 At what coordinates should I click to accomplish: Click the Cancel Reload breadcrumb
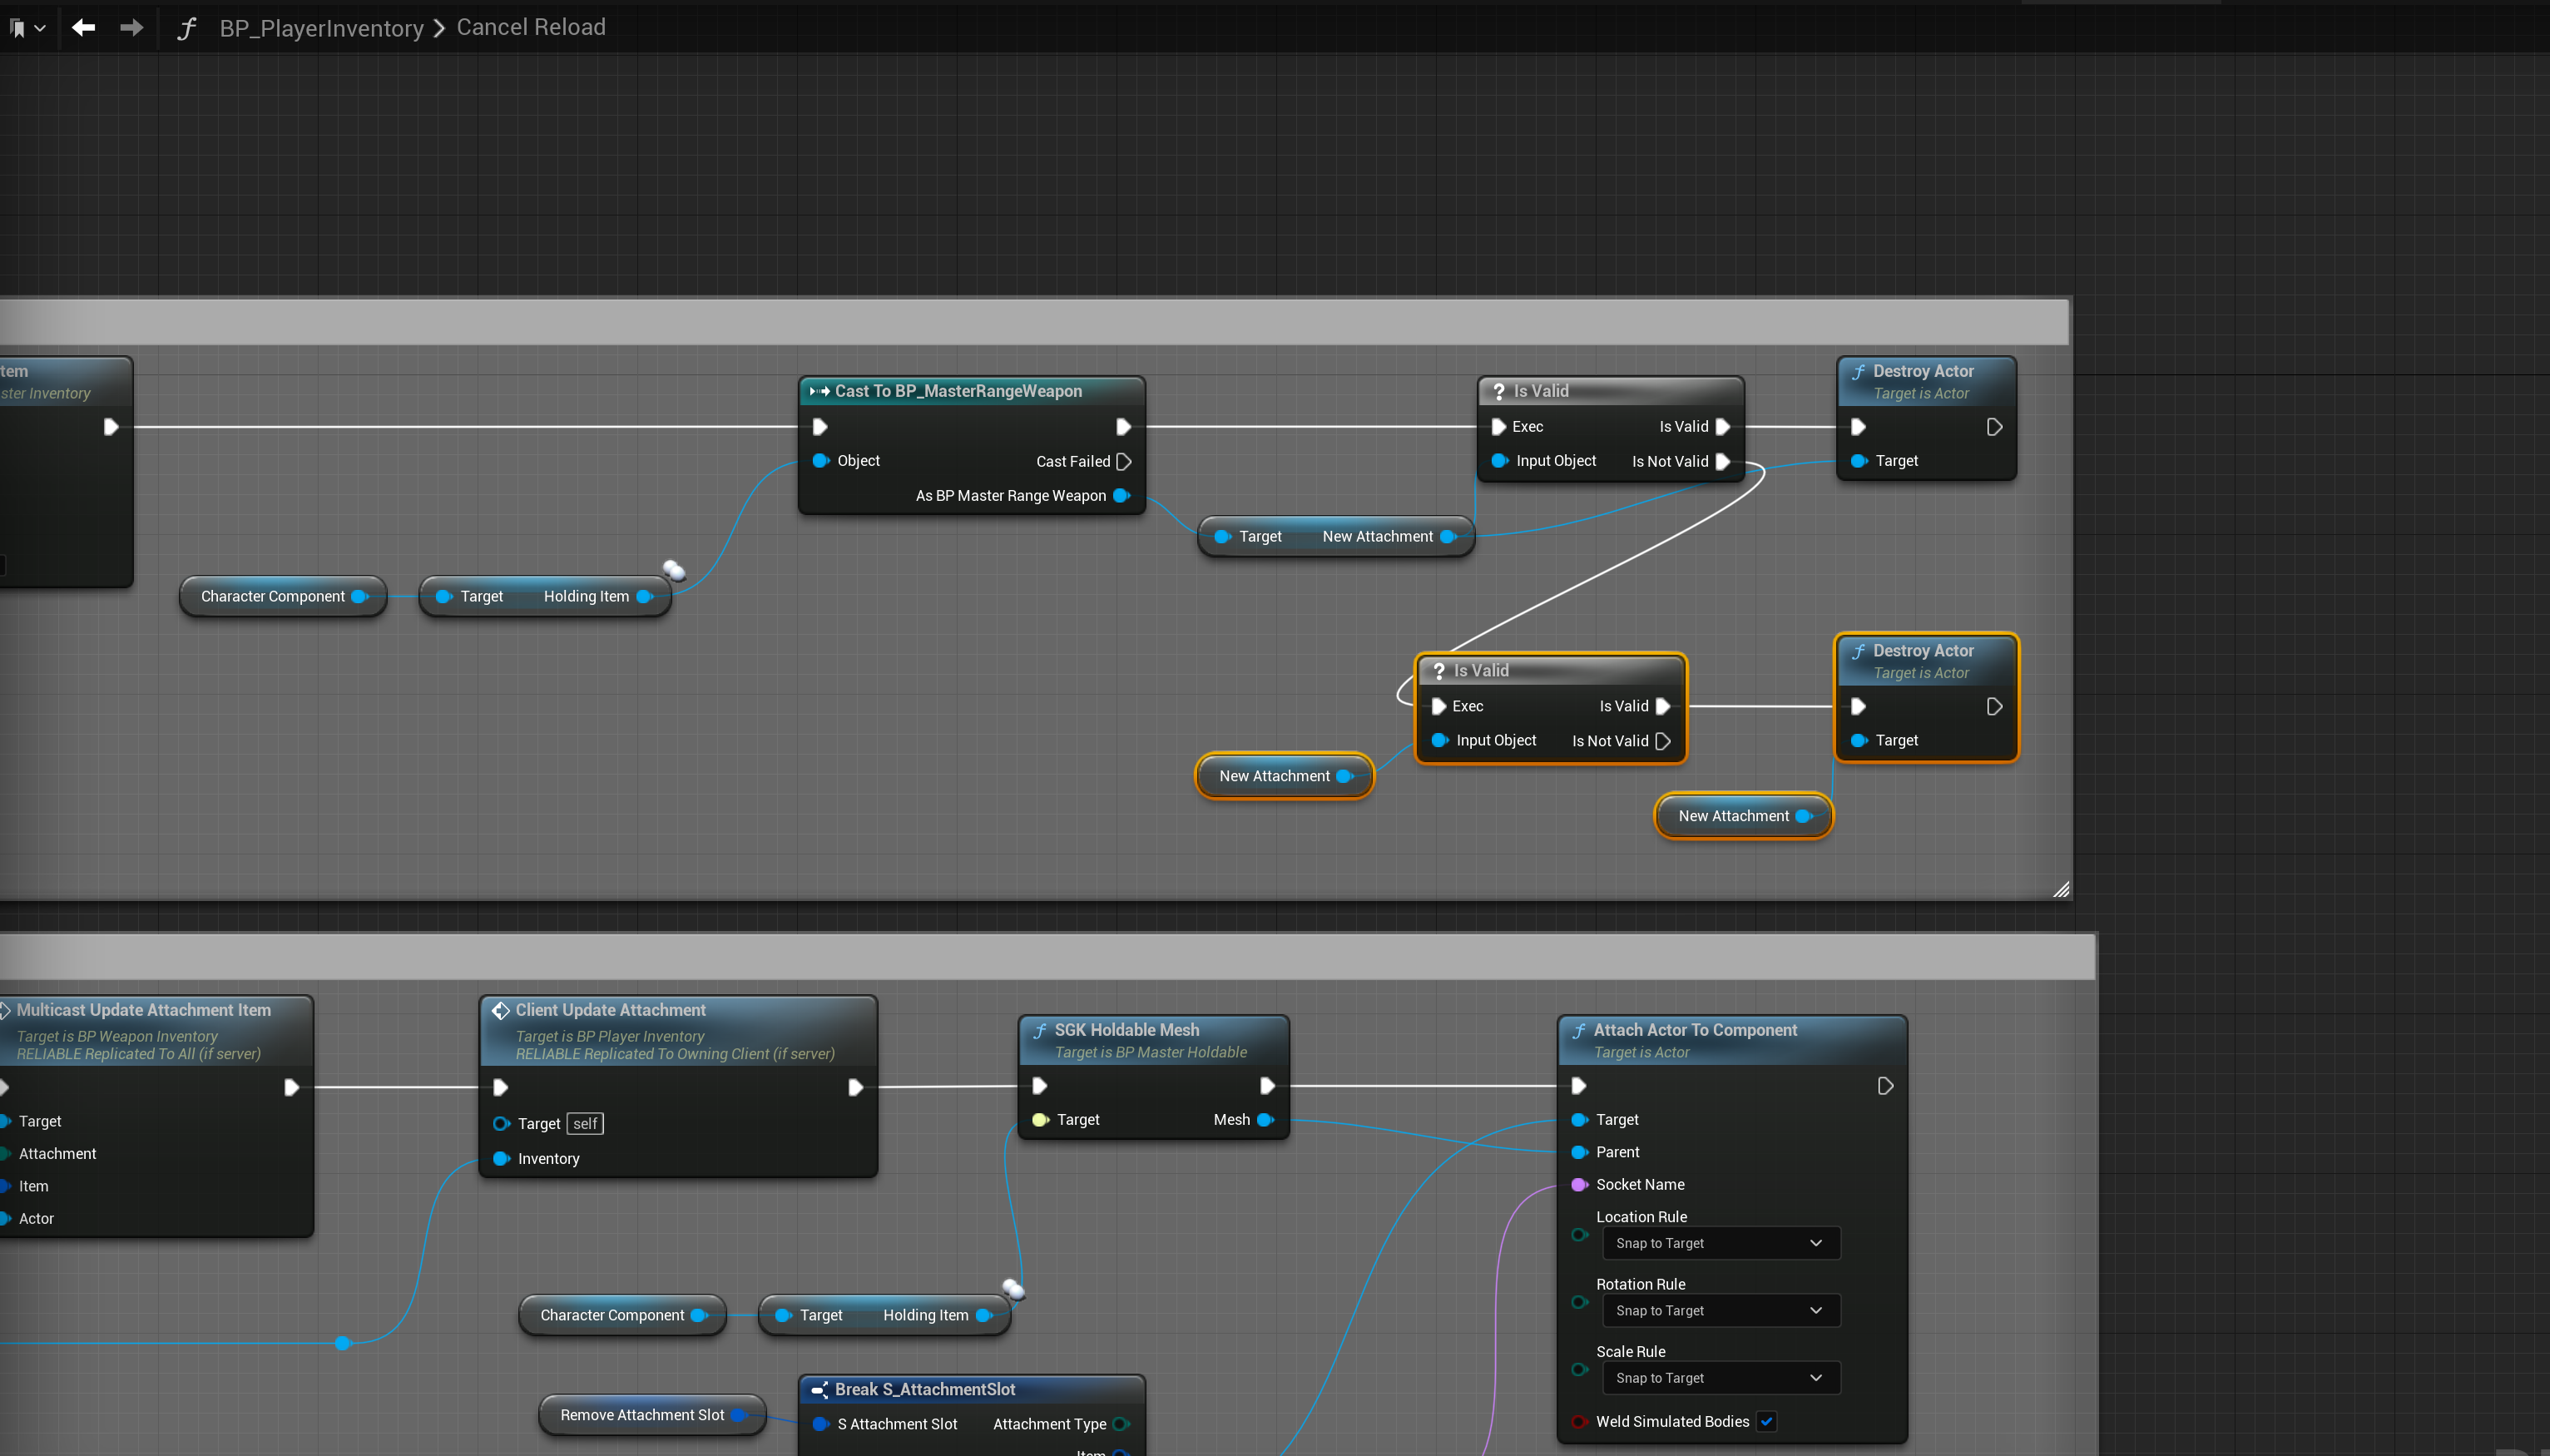(531, 27)
